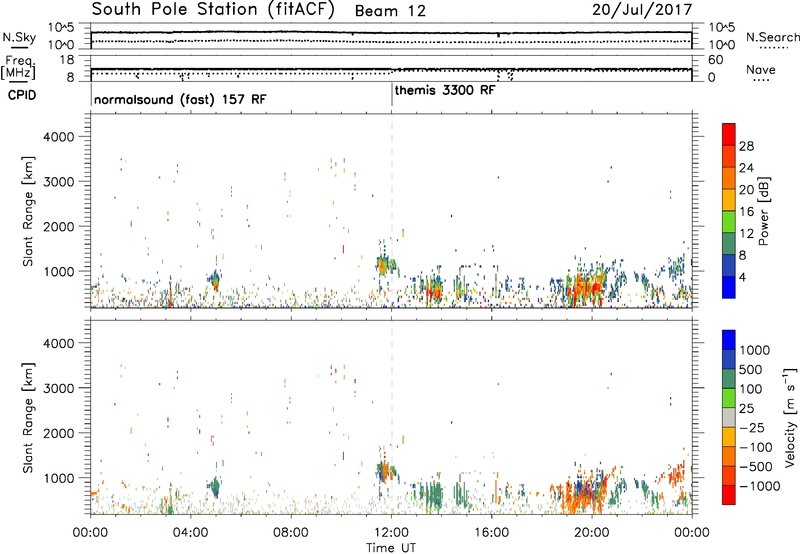Click '3000' tick on the power panel axis
Image resolution: width=800 pixels, height=554 pixels.
(x=59, y=182)
